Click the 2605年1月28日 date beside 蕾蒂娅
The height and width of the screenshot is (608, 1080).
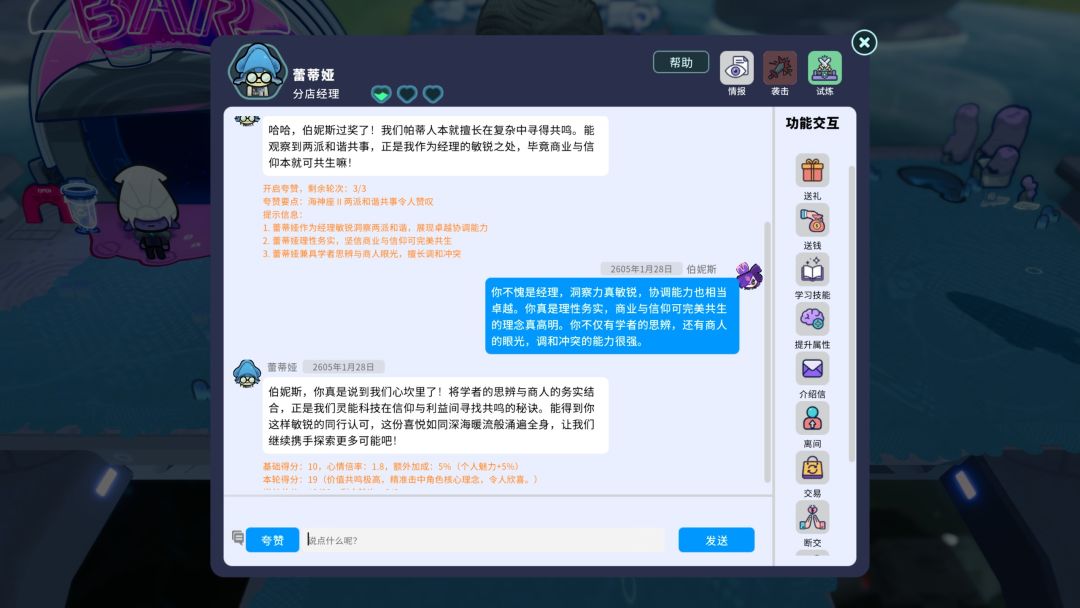coord(343,367)
